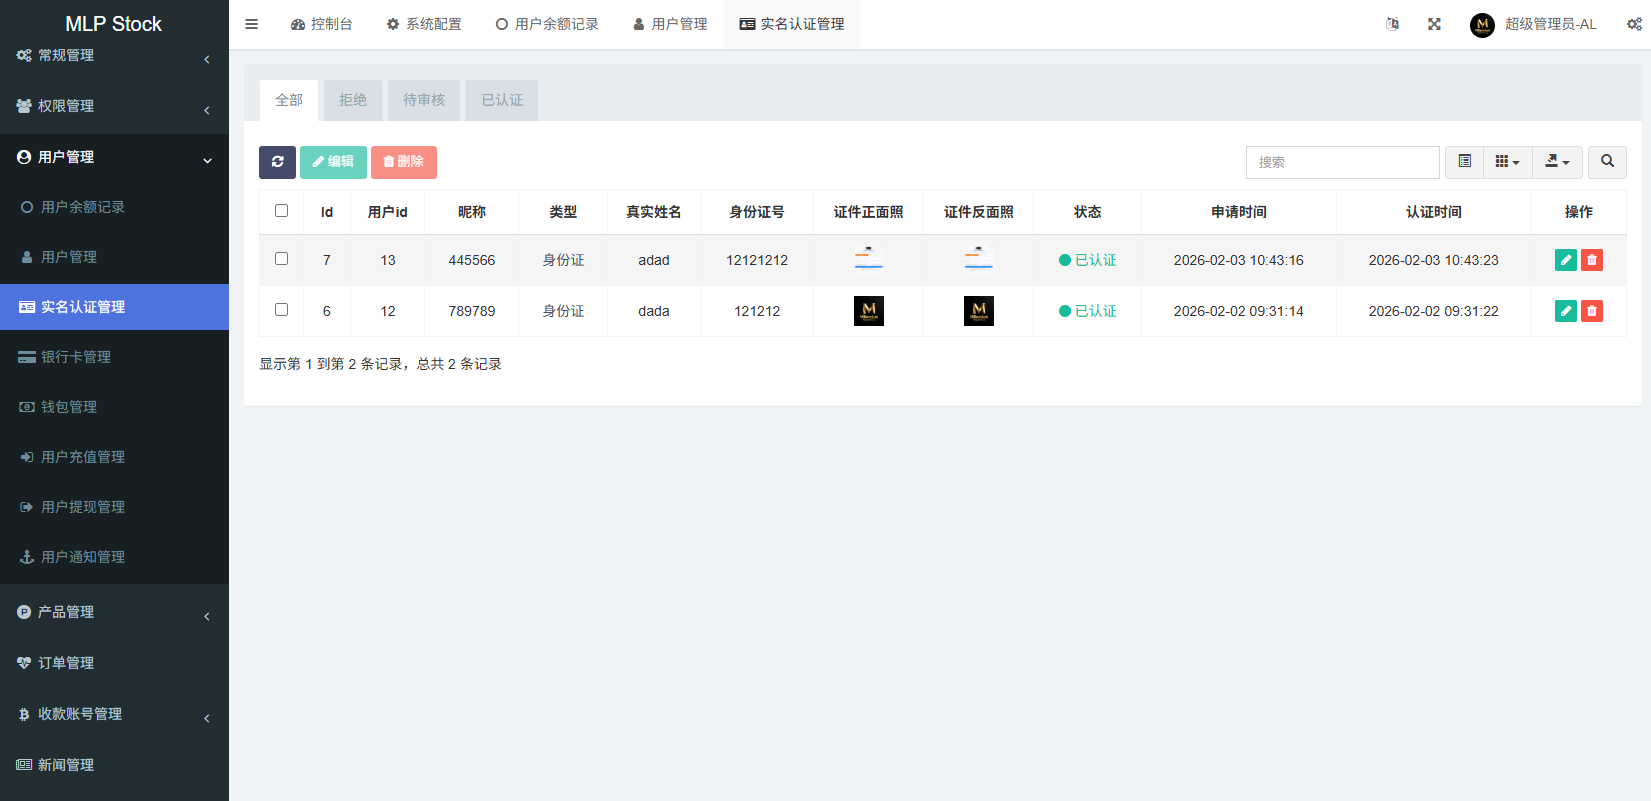The image size is (1651, 801).
Task: Click the search magnifier icon button
Action: pos(1607,162)
